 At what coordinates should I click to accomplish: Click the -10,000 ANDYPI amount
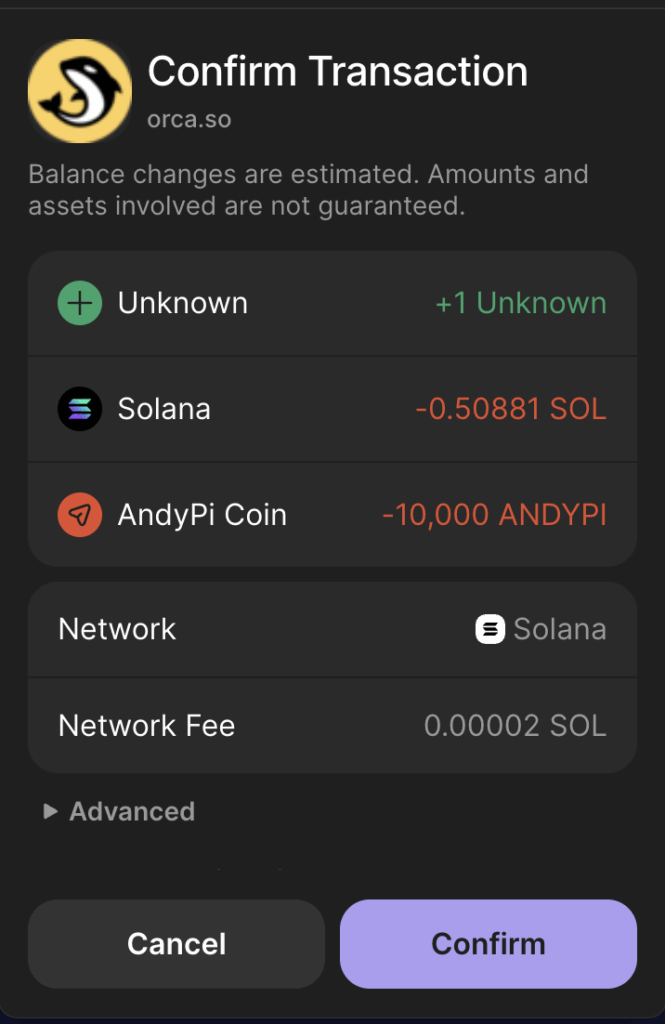494,515
